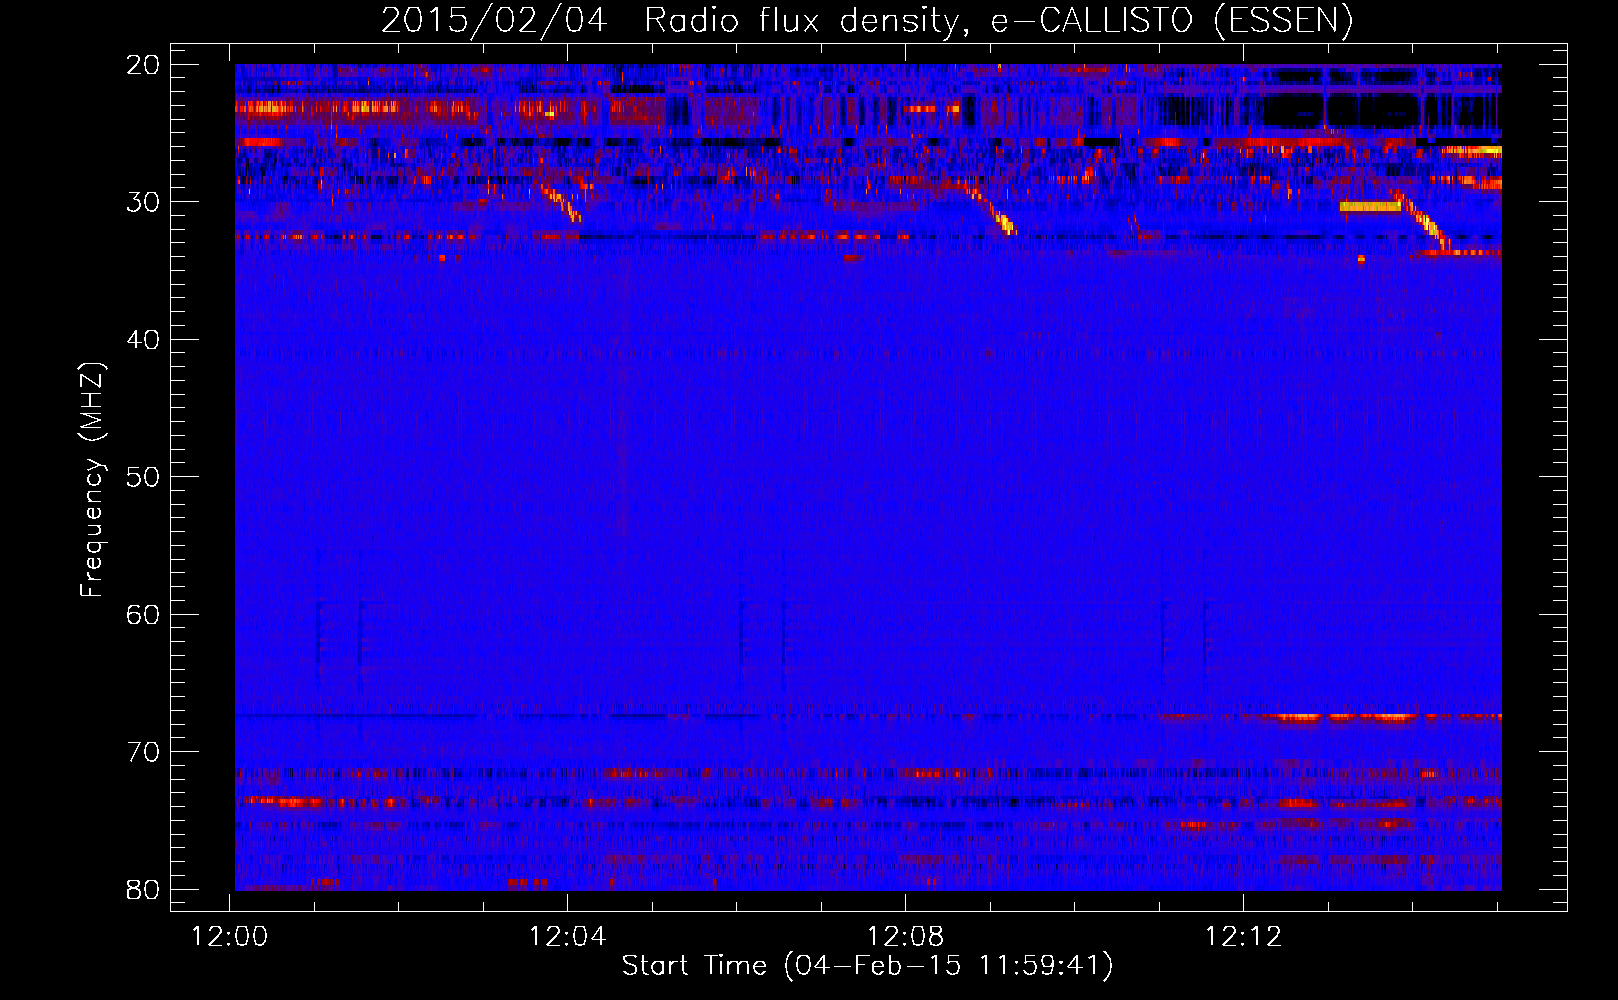
Task: Click the yellow horizontal burst near 30 MHz
Action: tap(1370, 207)
